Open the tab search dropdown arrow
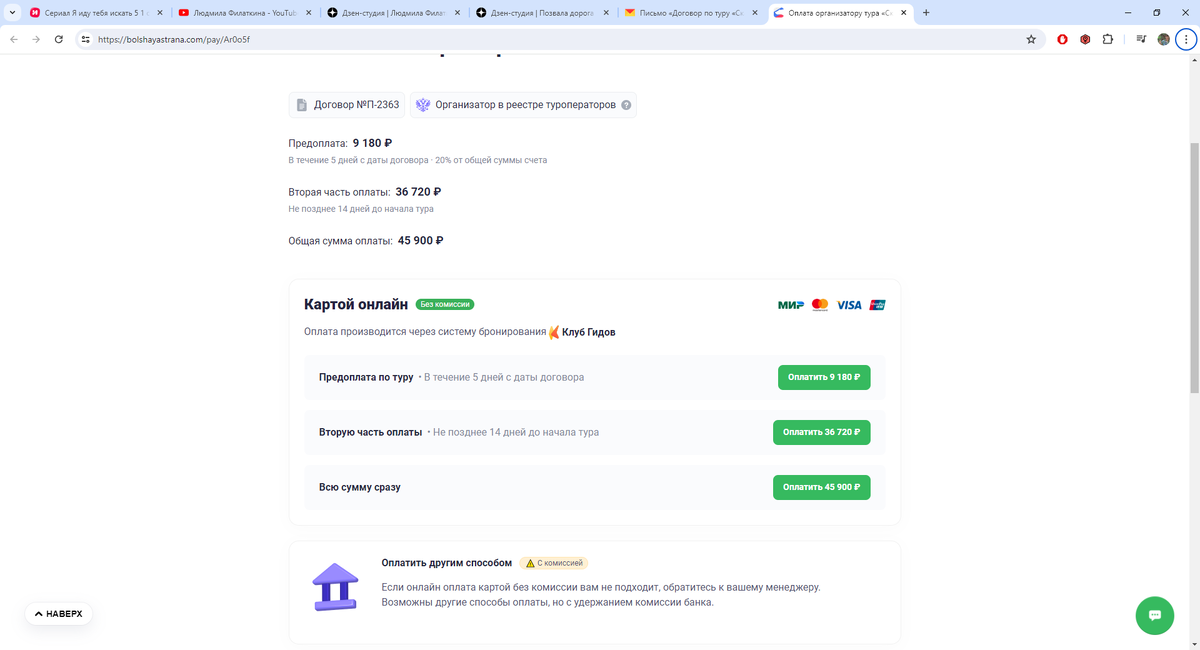This screenshot has width=1200, height=650. [10, 13]
